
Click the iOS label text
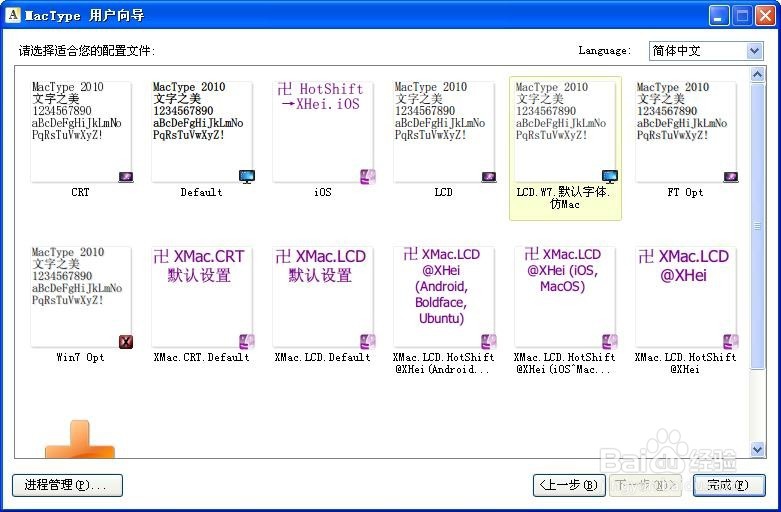[323, 192]
